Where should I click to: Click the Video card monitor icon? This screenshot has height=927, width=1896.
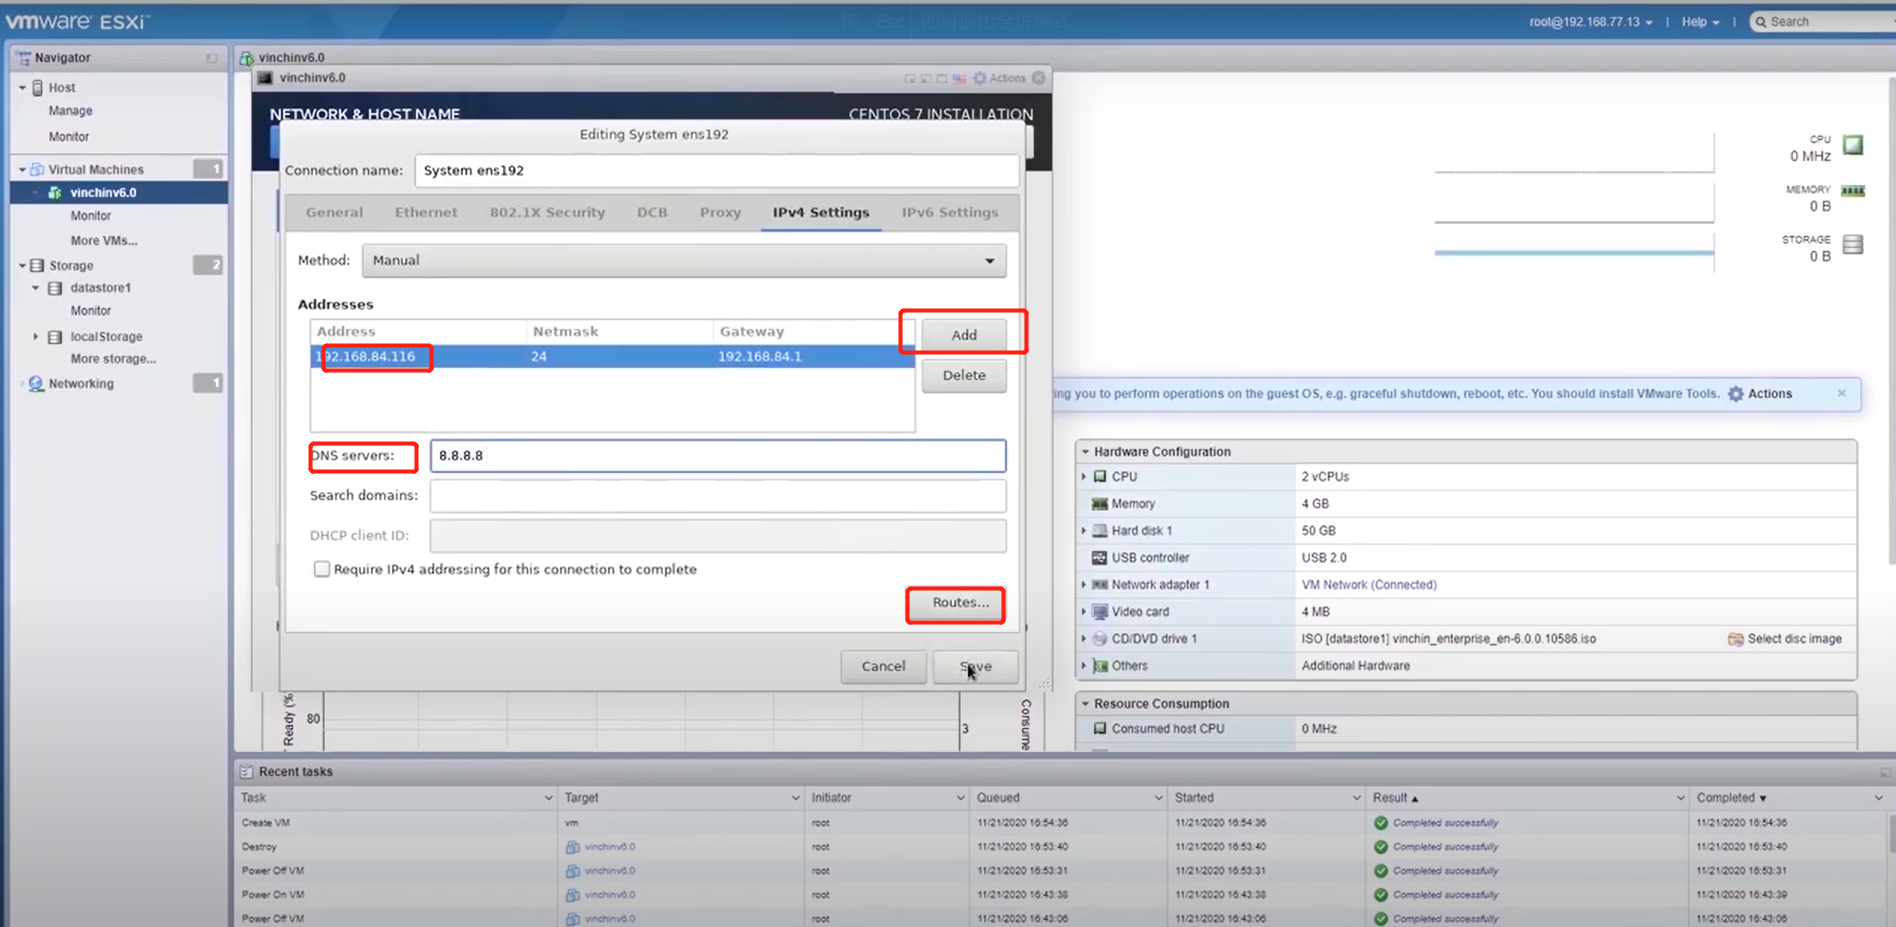1100,612
